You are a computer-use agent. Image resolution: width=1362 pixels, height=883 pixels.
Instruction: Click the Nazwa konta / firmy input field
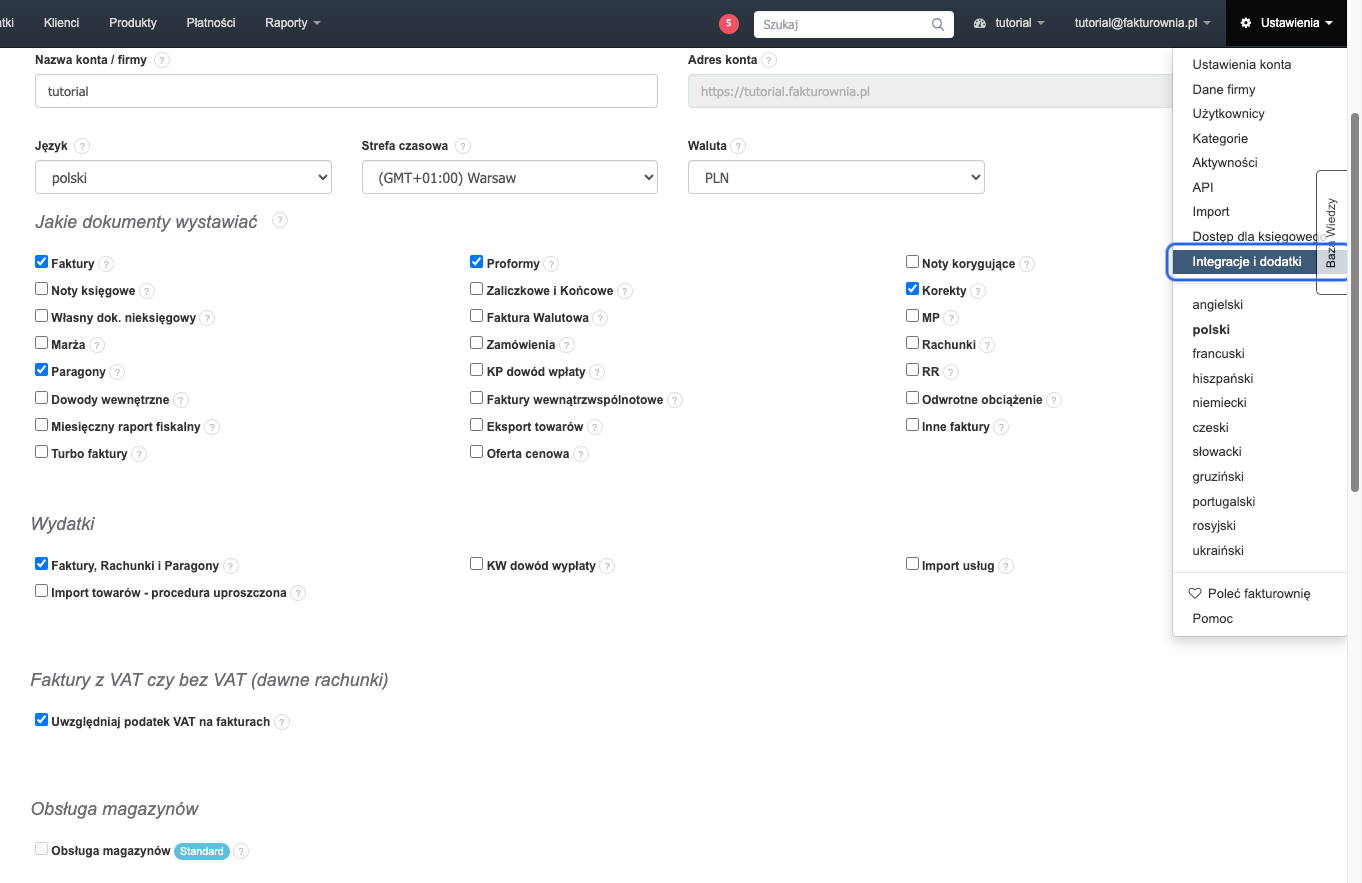click(346, 91)
